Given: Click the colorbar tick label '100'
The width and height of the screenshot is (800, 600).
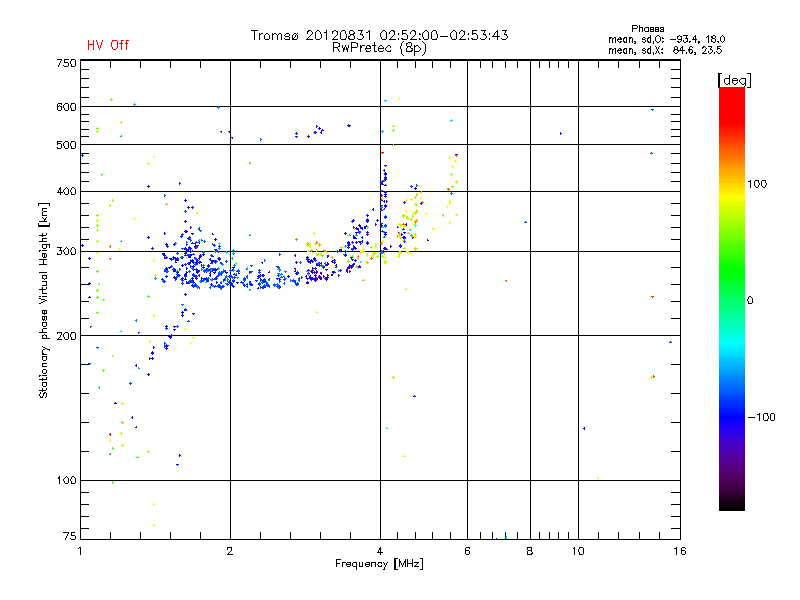Looking at the screenshot, I should click(x=757, y=184).
